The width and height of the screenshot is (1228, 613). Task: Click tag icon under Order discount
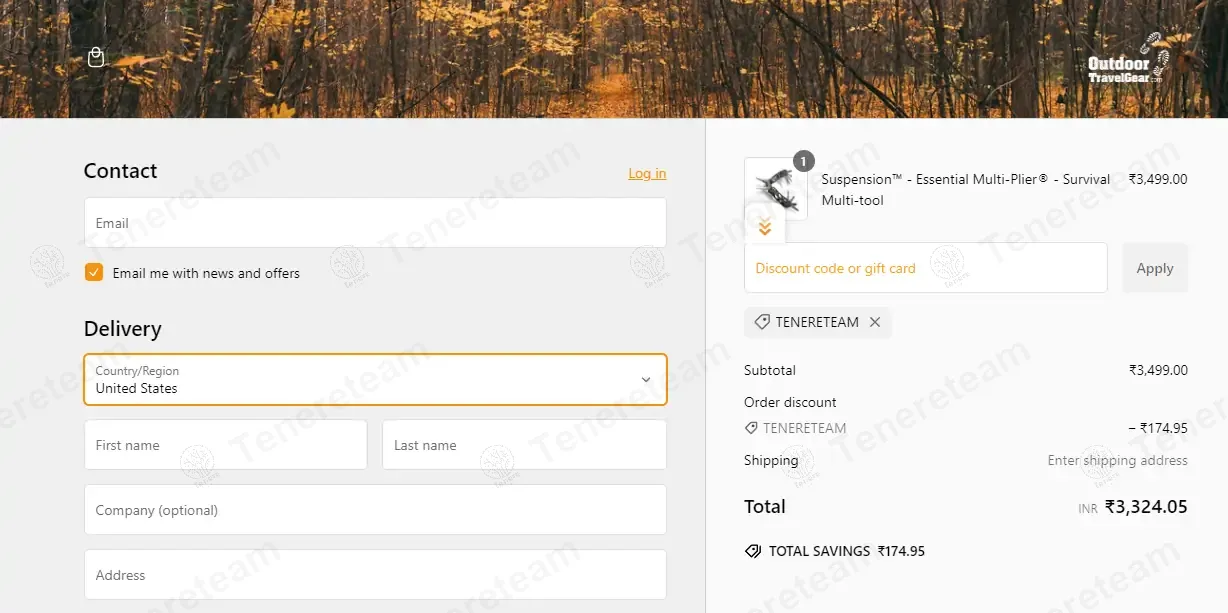point(751,428)
